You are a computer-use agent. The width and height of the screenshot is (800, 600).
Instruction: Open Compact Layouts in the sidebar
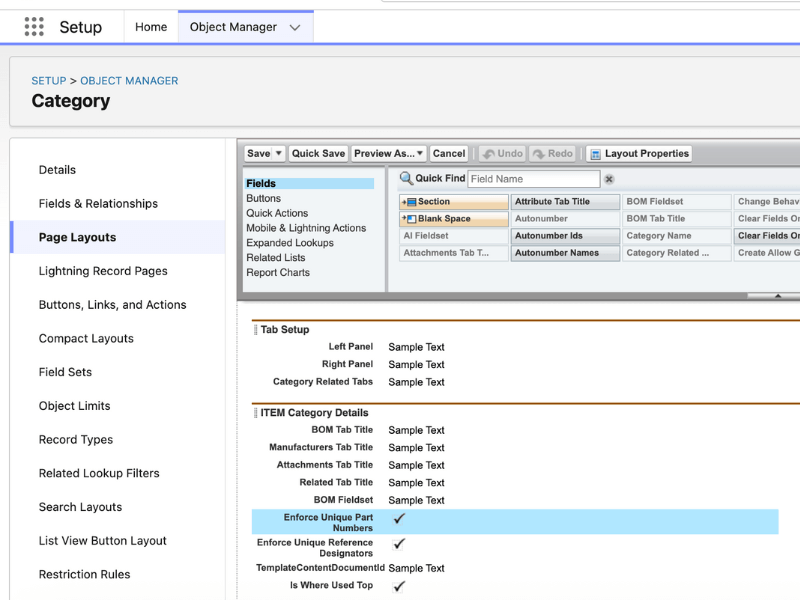coord(86,338)
